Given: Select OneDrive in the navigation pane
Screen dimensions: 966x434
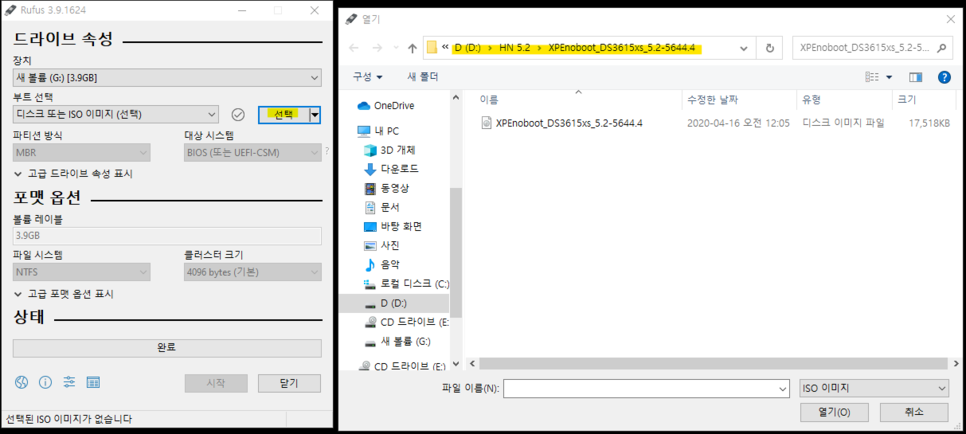Looking at the screenshot, I should pos(387,105).
